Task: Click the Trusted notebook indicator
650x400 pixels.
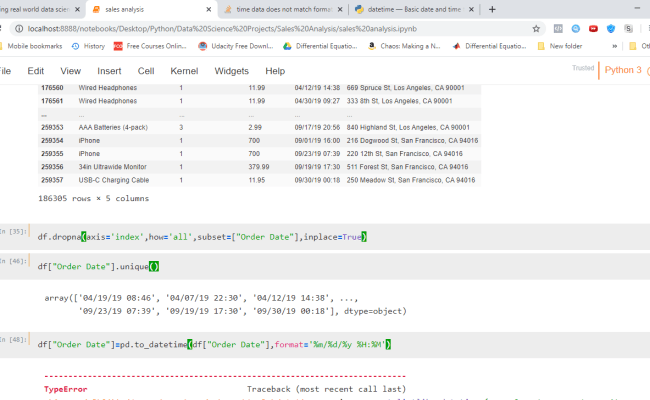Action: (583, 68)
